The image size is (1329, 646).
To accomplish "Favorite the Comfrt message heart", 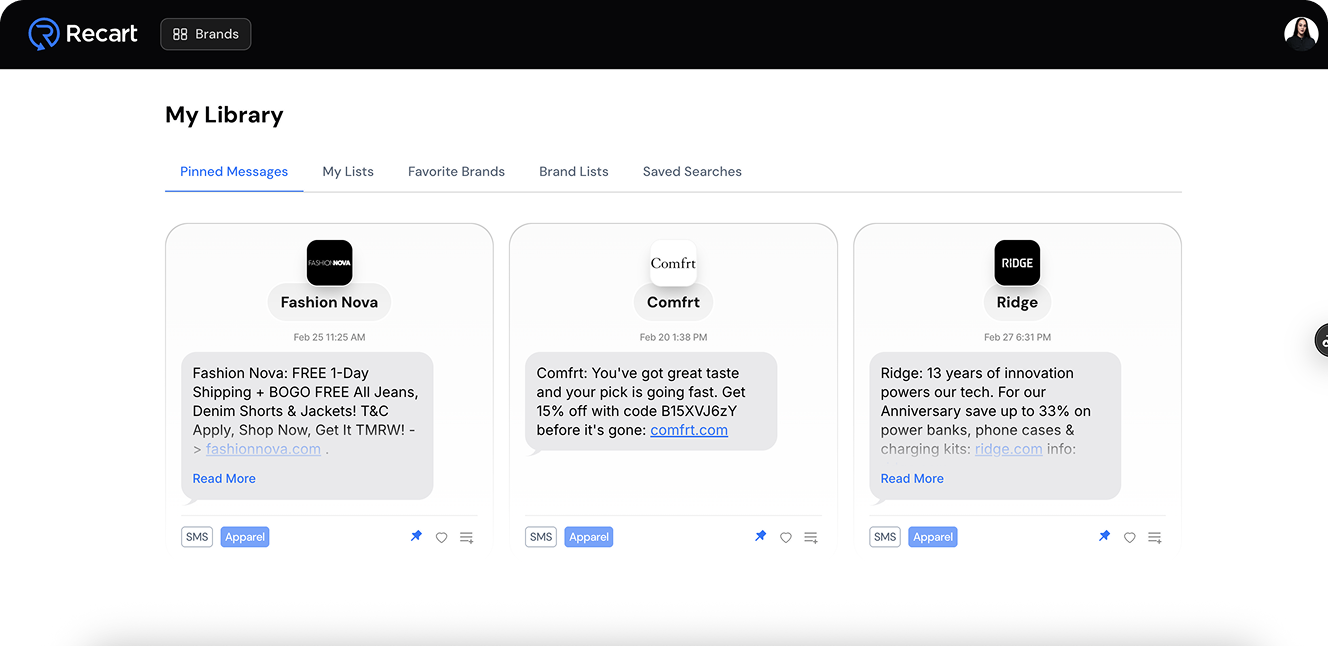I will click(785, 538).
